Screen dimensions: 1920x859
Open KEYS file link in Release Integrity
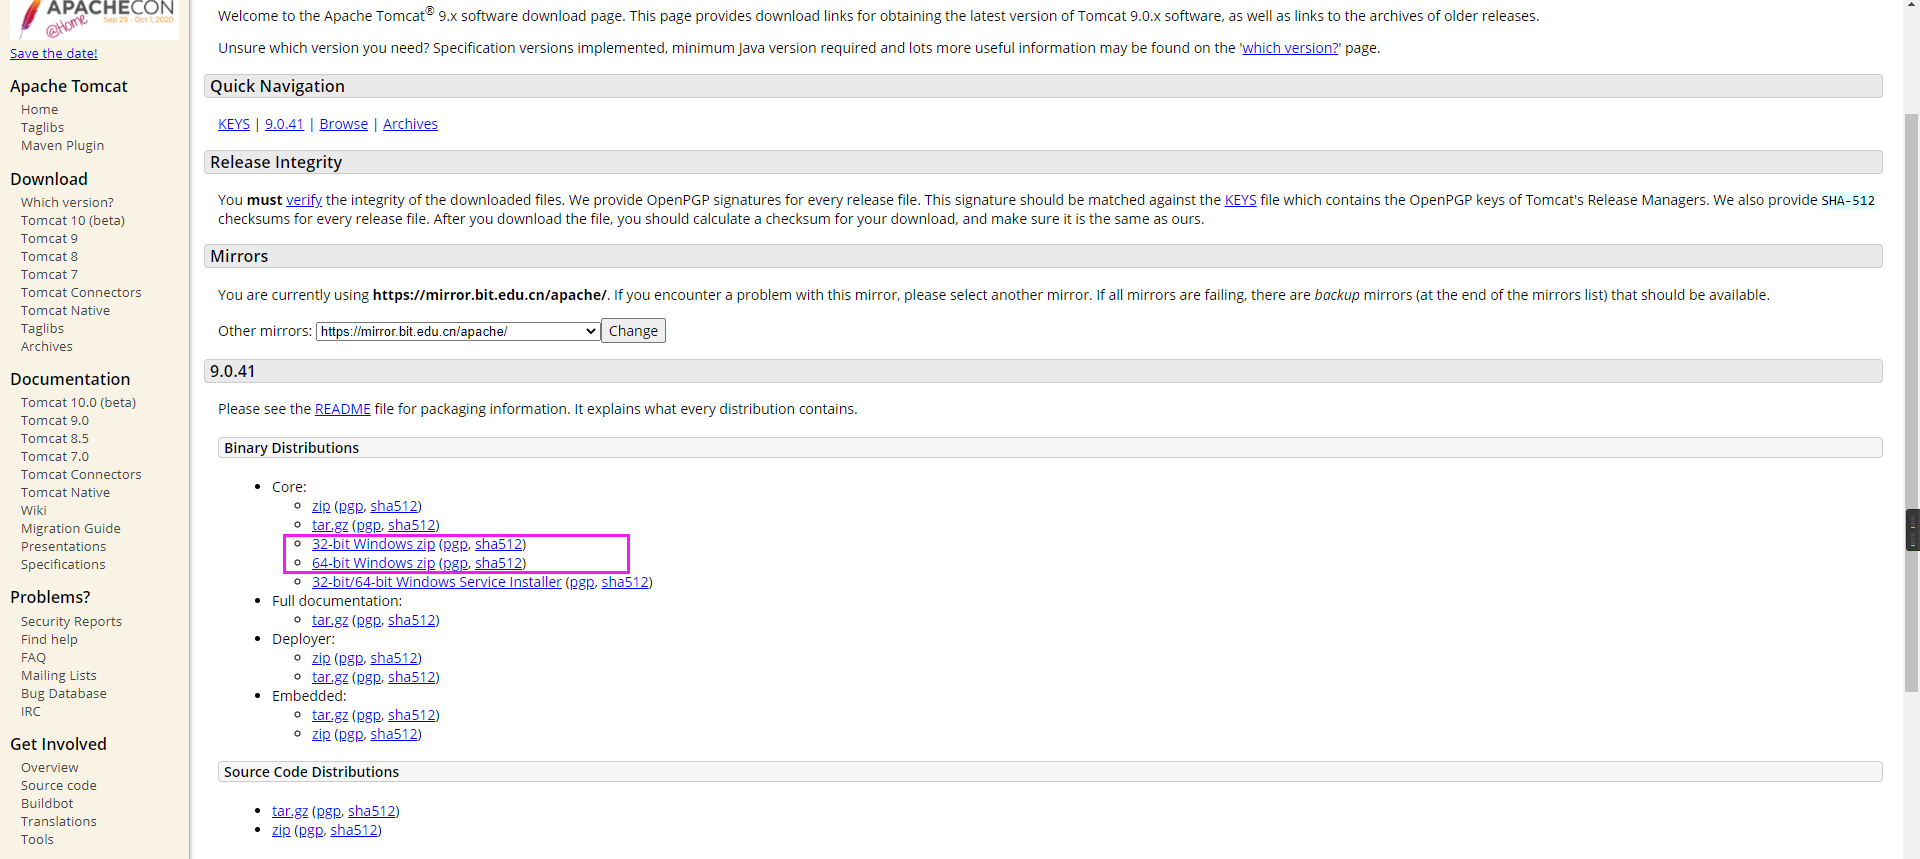[1240, 200]
